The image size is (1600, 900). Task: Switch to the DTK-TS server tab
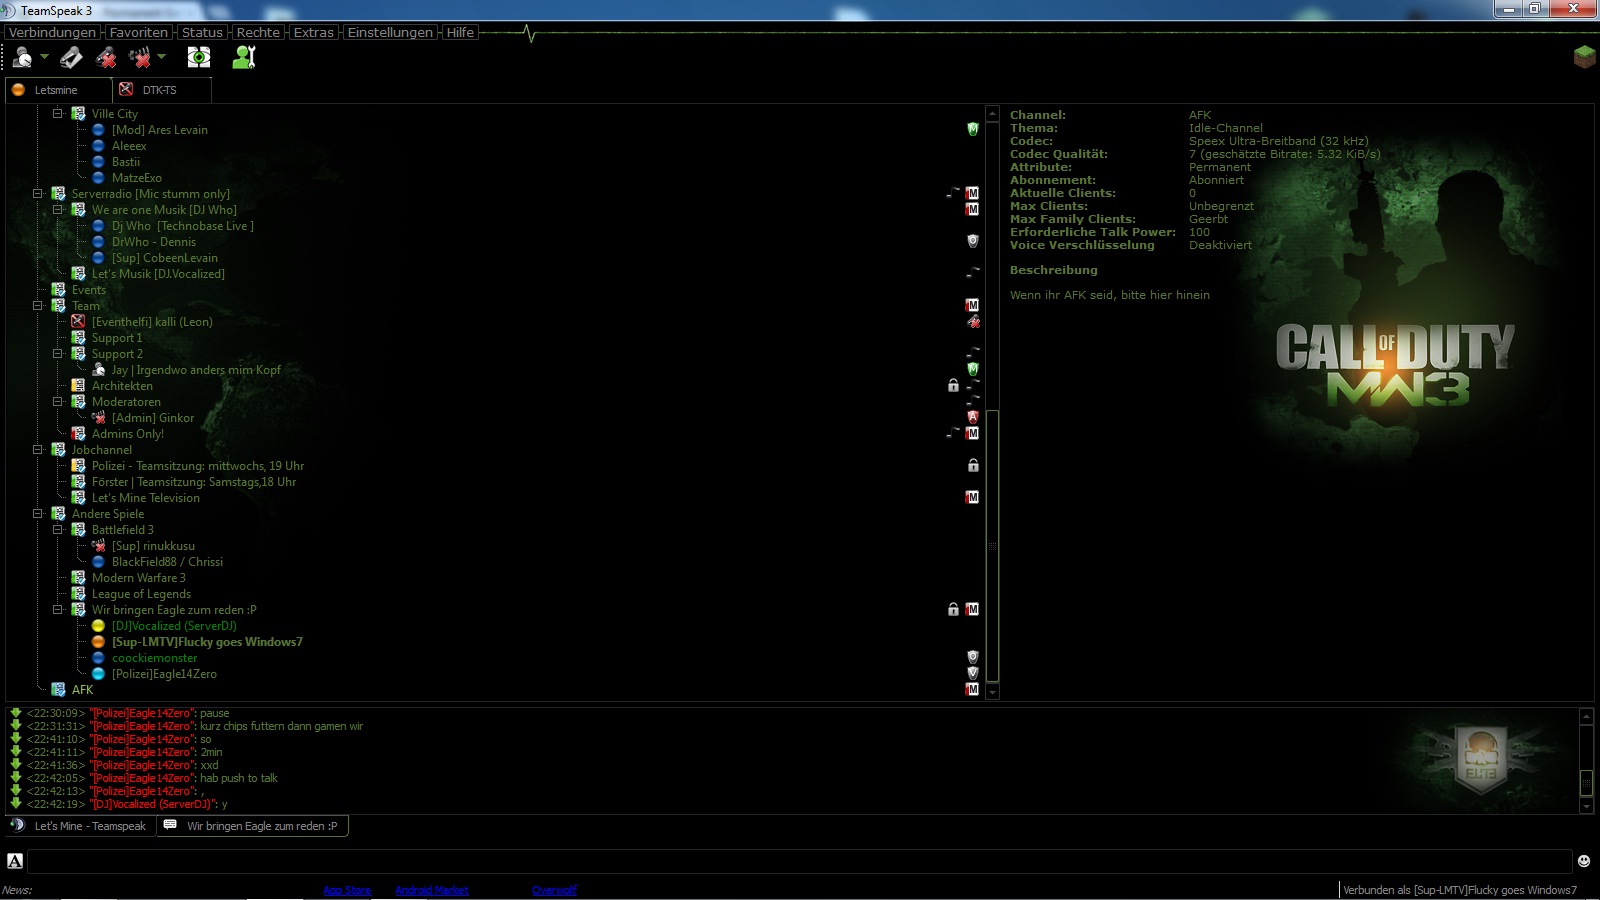pos(159,90)
